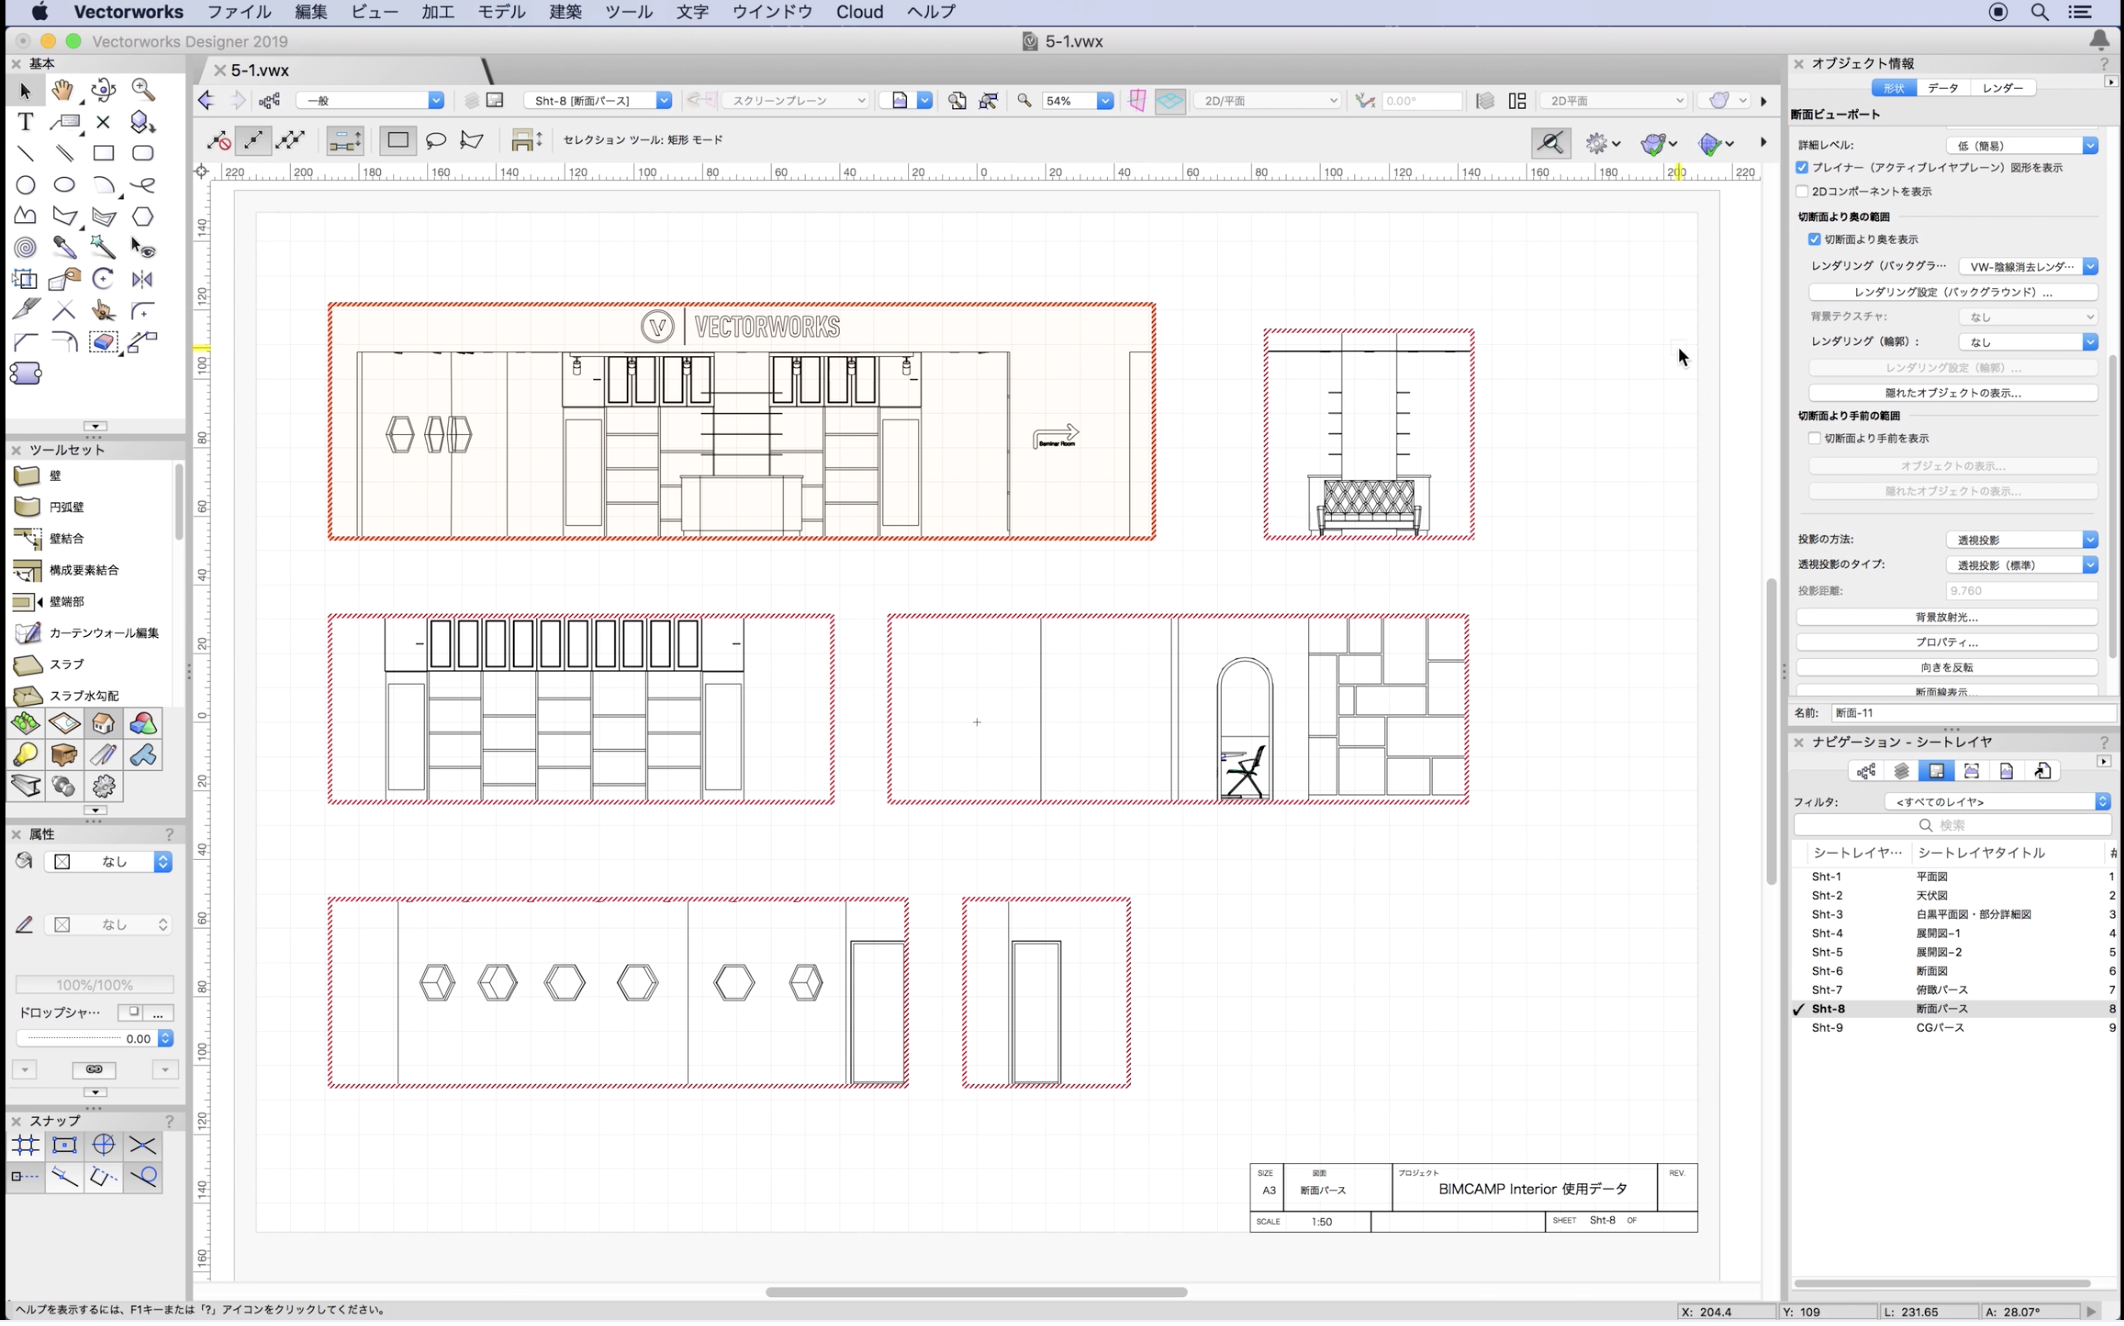2124x1326 pixels.
Task: Open the Cloud menu
Action: [859, 12]
